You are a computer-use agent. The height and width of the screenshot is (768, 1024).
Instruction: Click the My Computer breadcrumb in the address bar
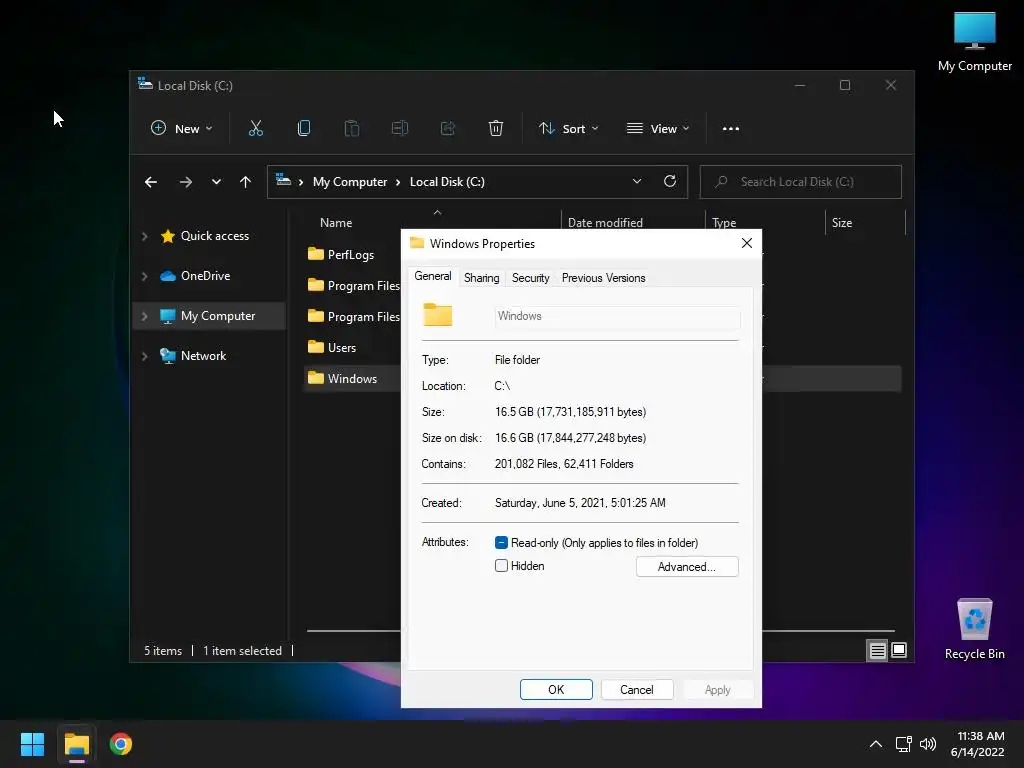[x=350, y=182]
